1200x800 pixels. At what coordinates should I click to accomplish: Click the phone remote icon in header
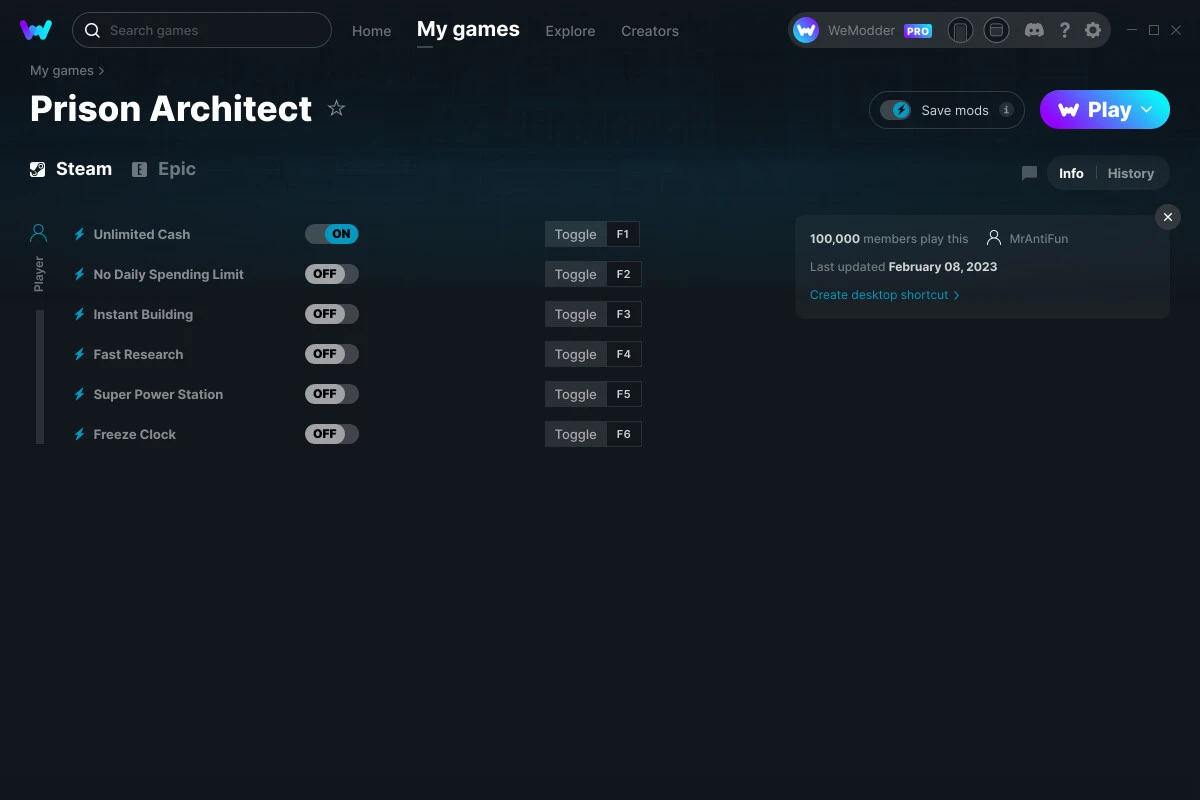coord(960,30)
